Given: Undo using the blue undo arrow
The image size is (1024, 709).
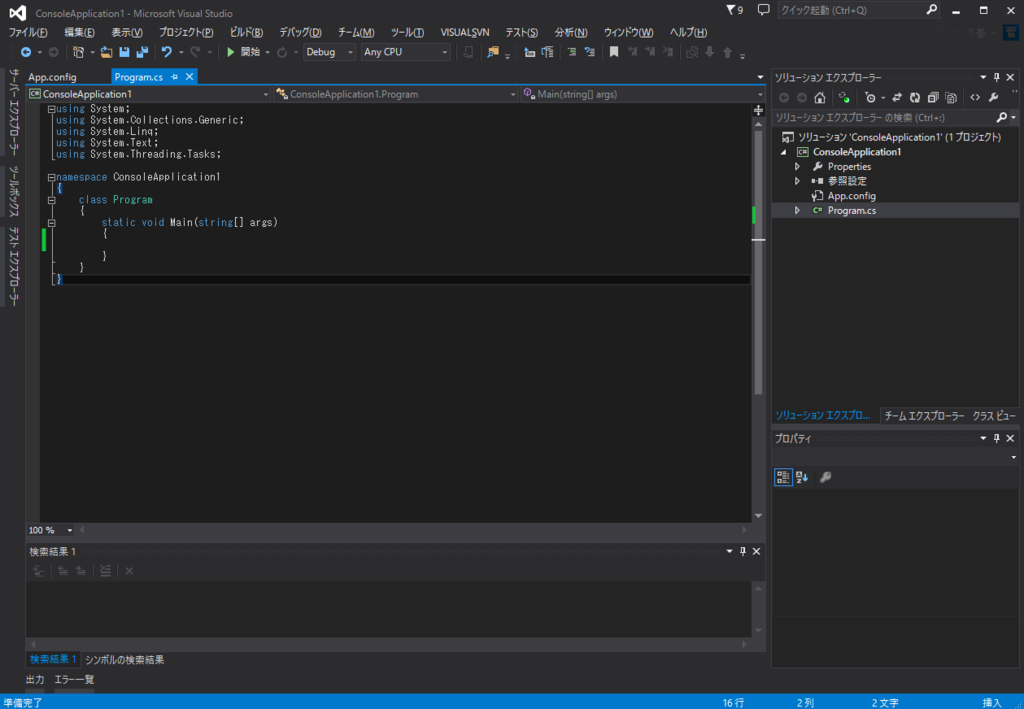Looking at the screenshot, I should [167, 52].
